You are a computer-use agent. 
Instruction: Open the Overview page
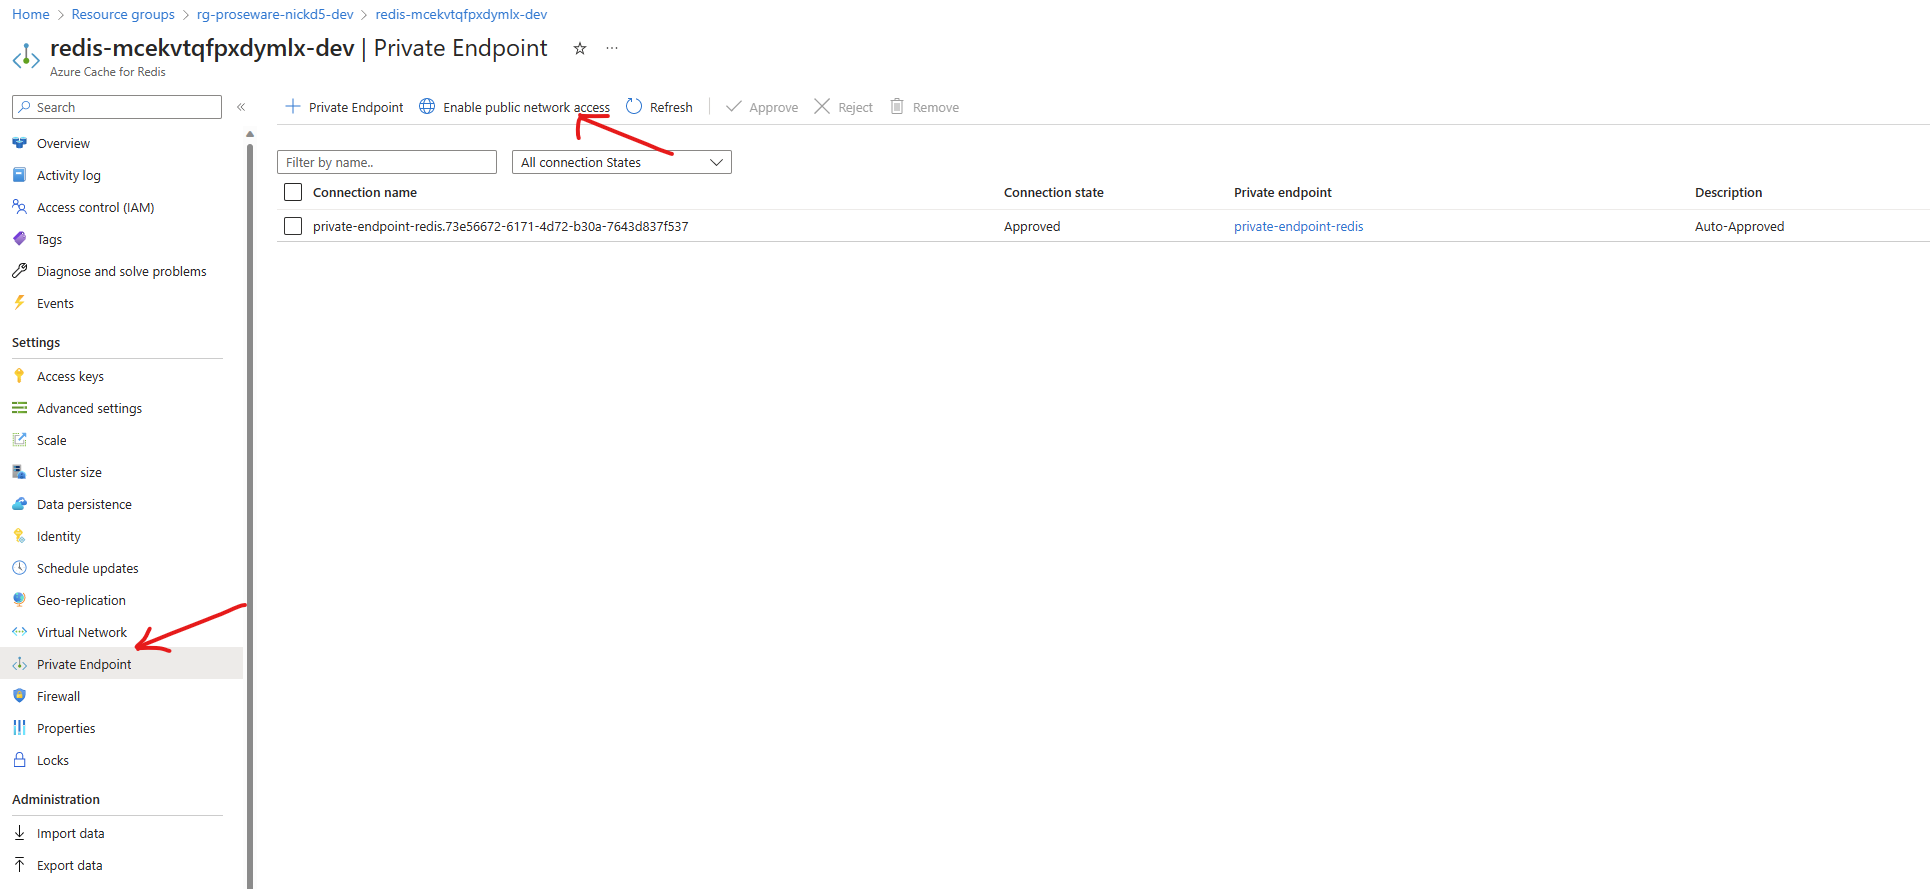[x=63, y=143]
